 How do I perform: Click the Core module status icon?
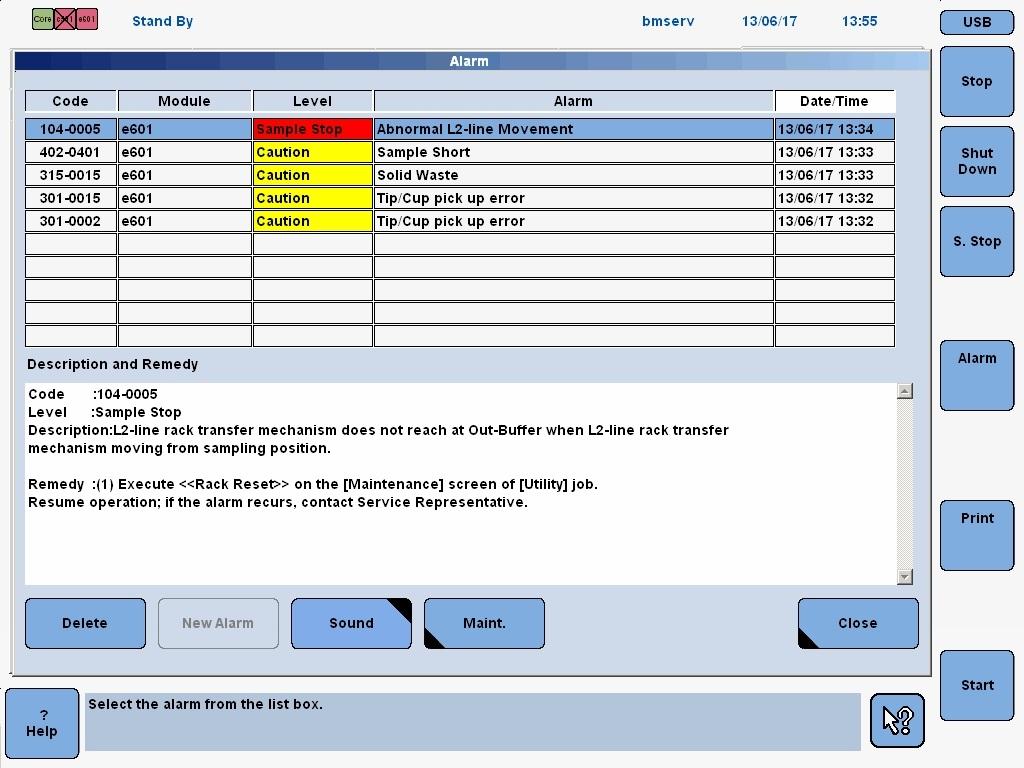coord(42,19)
